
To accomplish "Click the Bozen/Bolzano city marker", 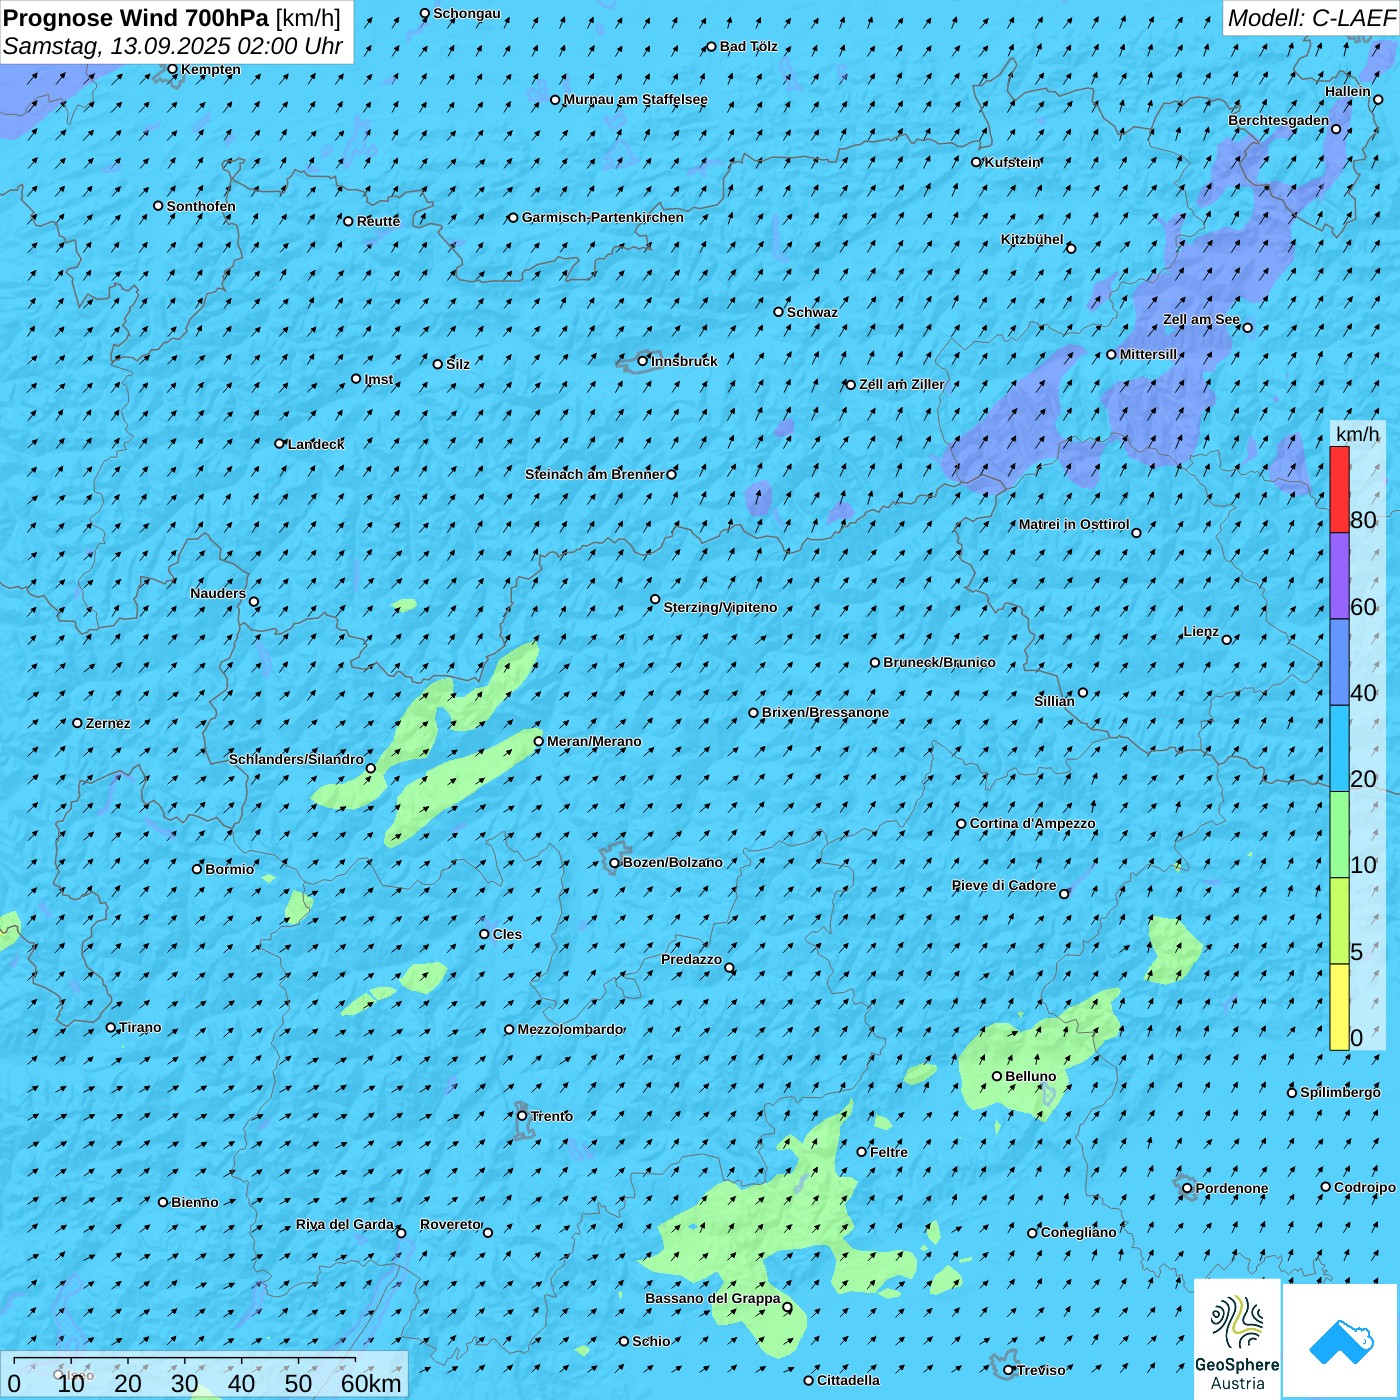I will coord(615,863).
